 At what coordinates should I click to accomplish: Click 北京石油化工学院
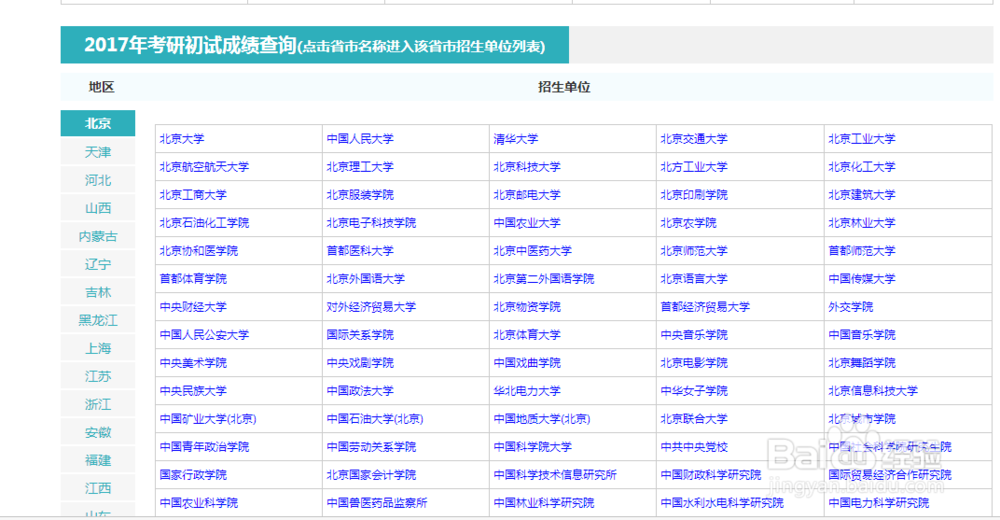click(x=204, y=223)
